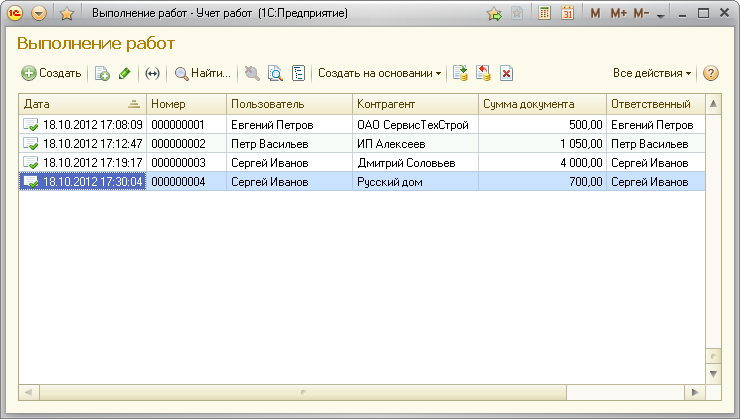Click user Евгений Петров in Пользователь column

(272, 125)
